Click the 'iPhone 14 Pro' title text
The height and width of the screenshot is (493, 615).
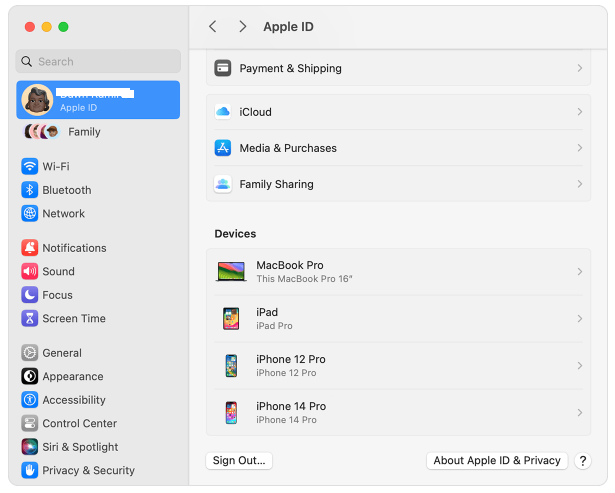pos(291,406)
